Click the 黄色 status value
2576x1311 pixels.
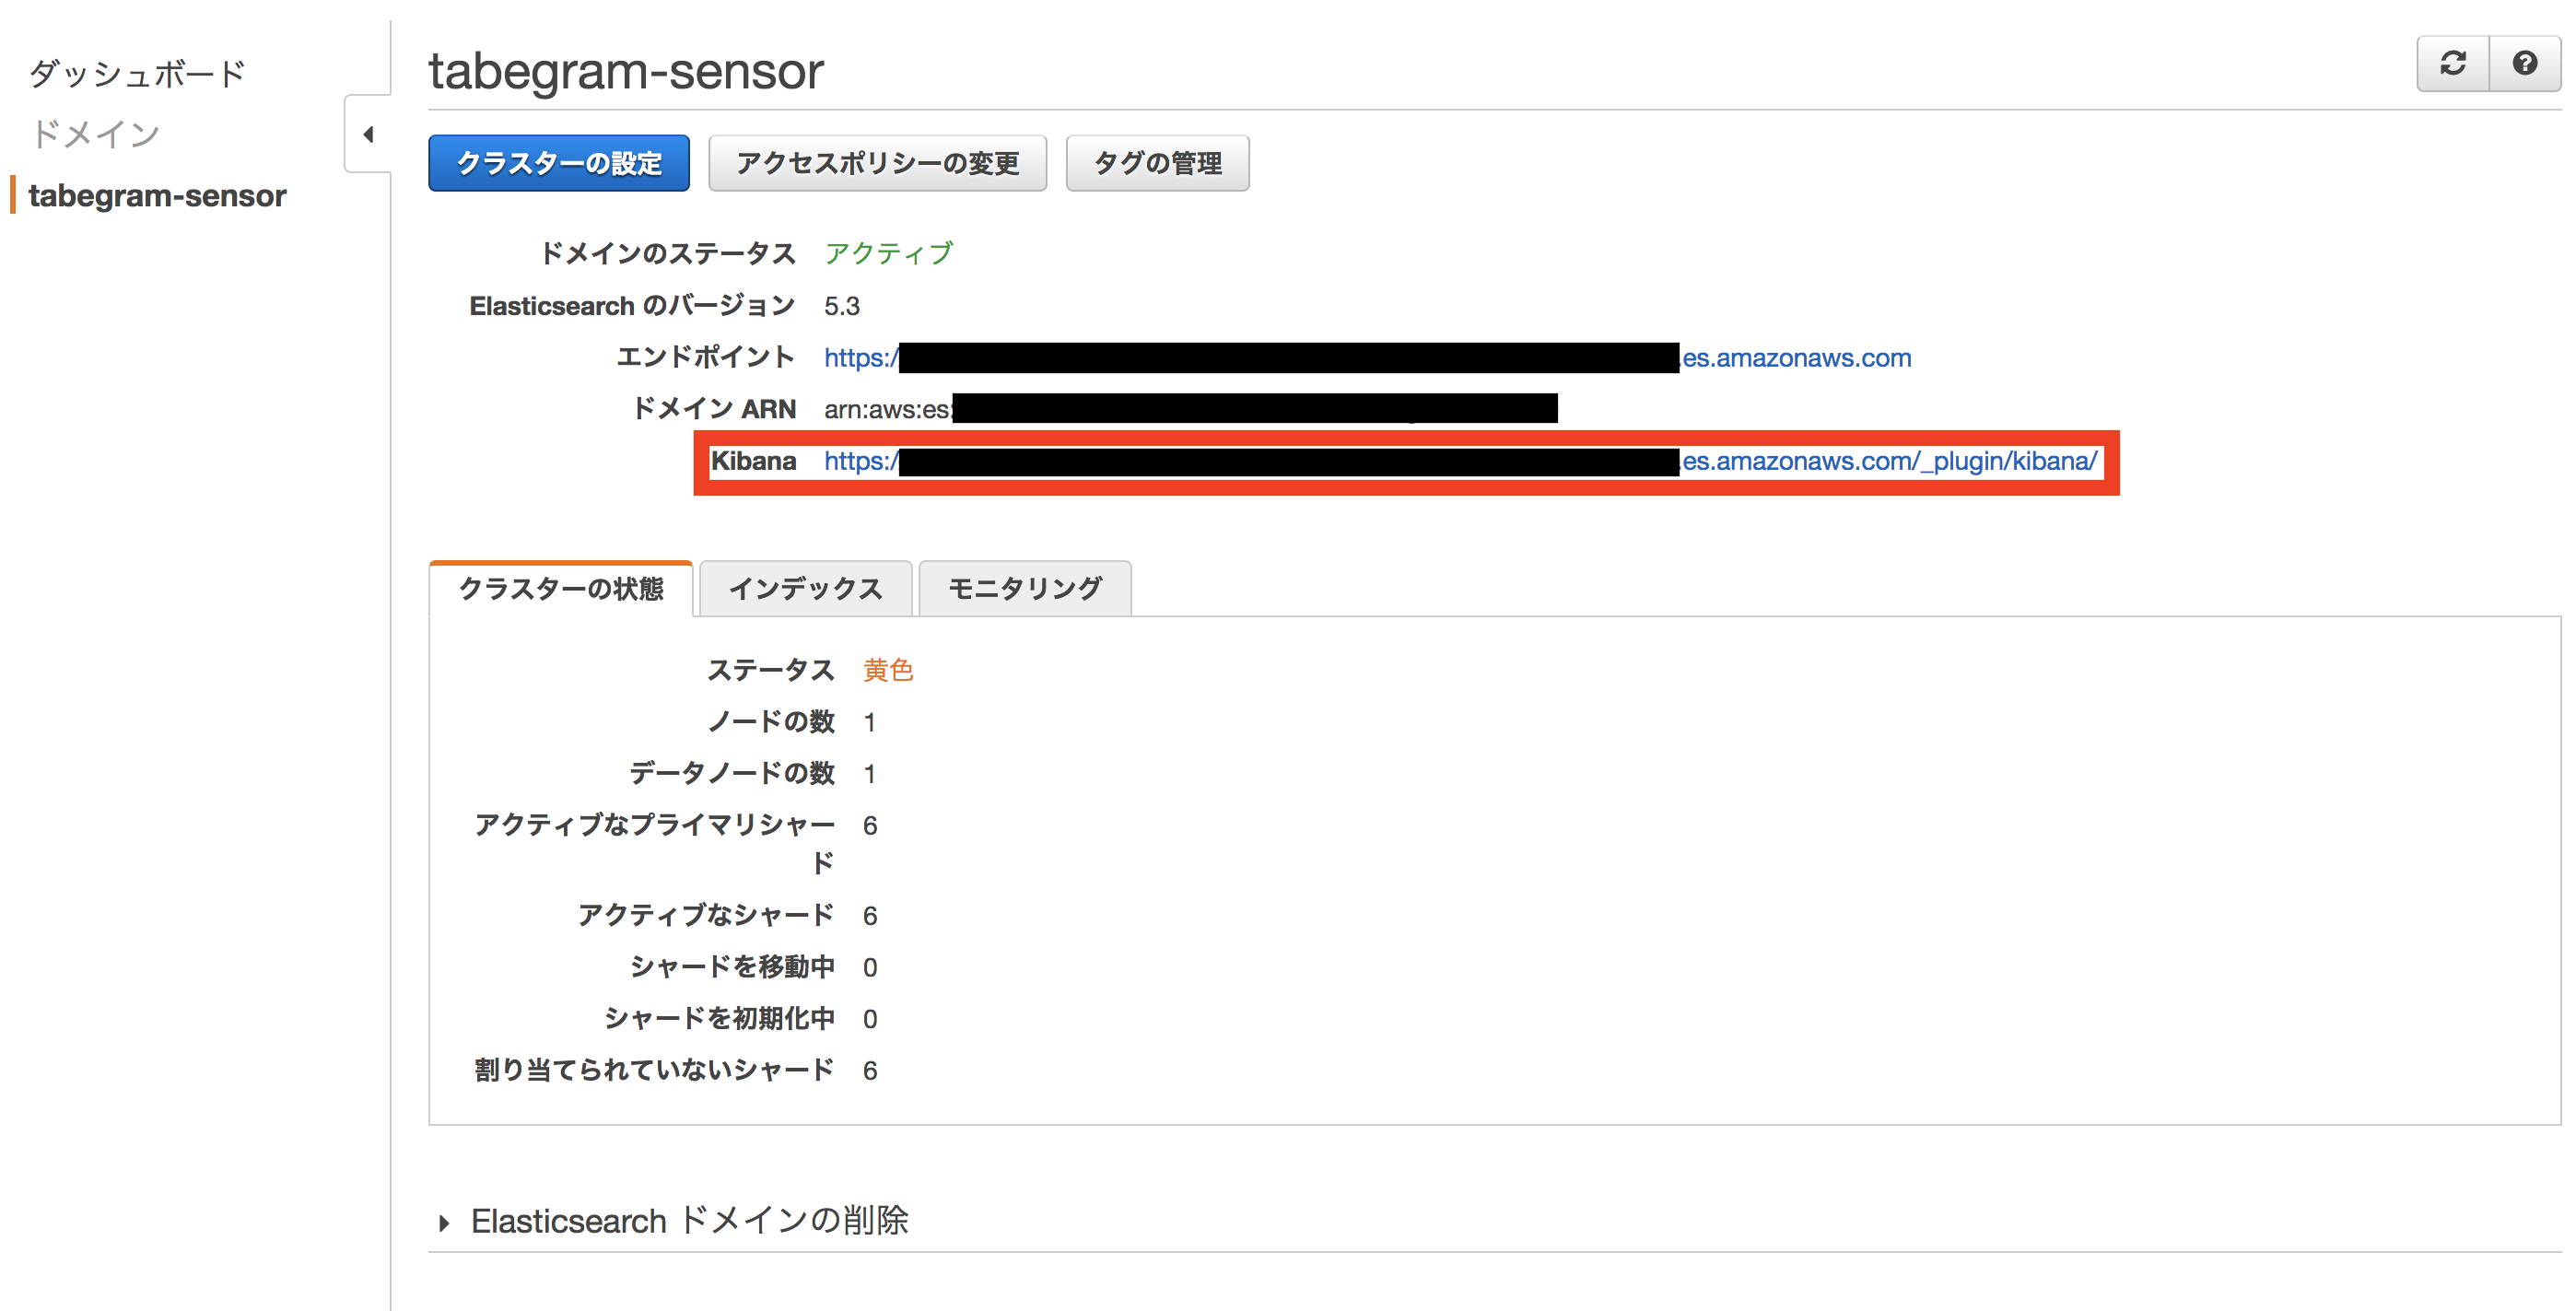click(888, 670)
